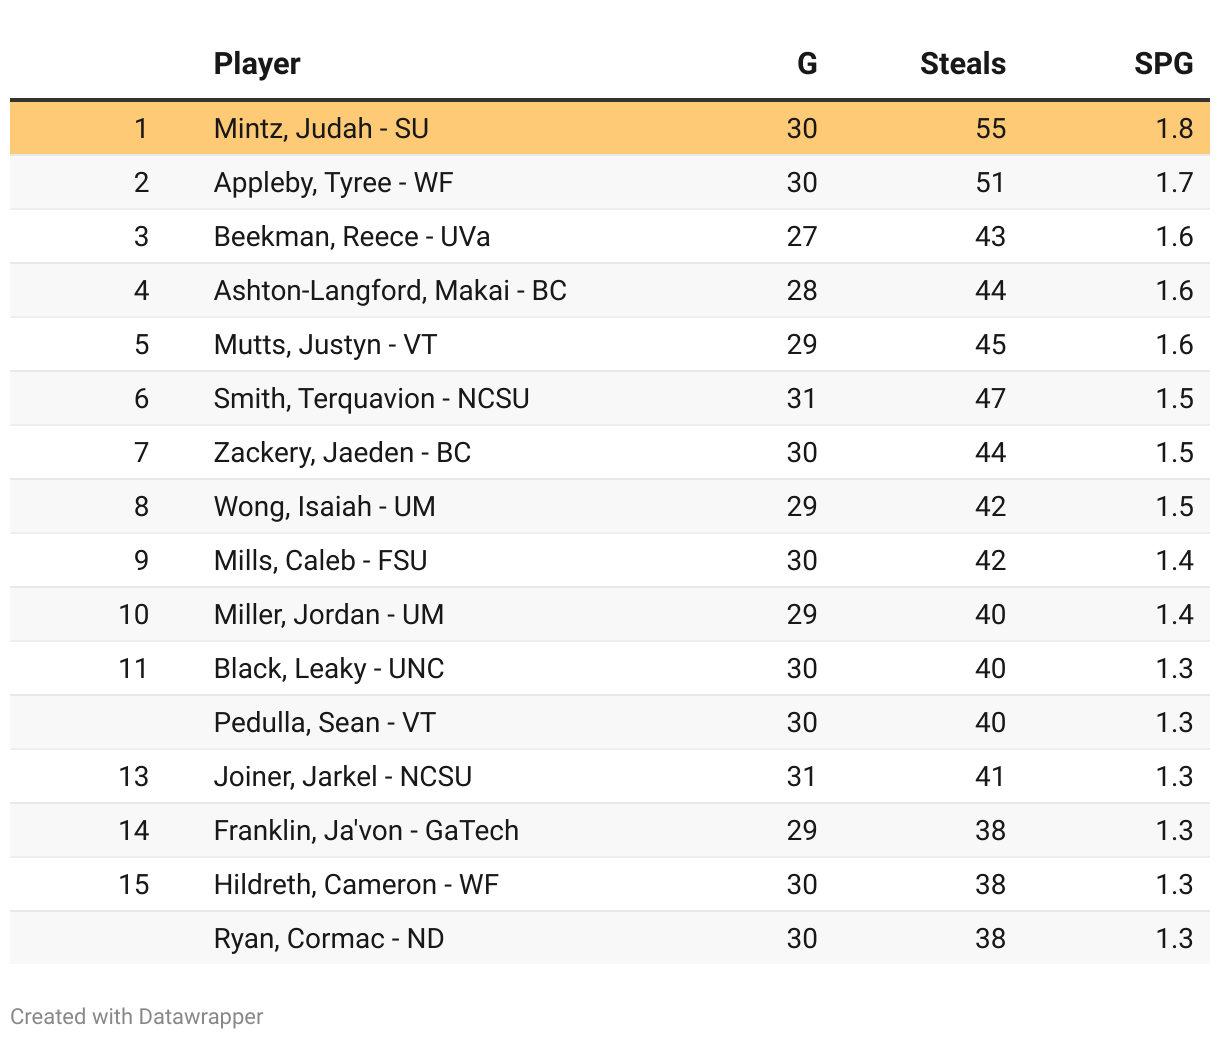Open the Created with Datawrapper link
Screen dimensions: 1220x1040
tap(136, 1017)
